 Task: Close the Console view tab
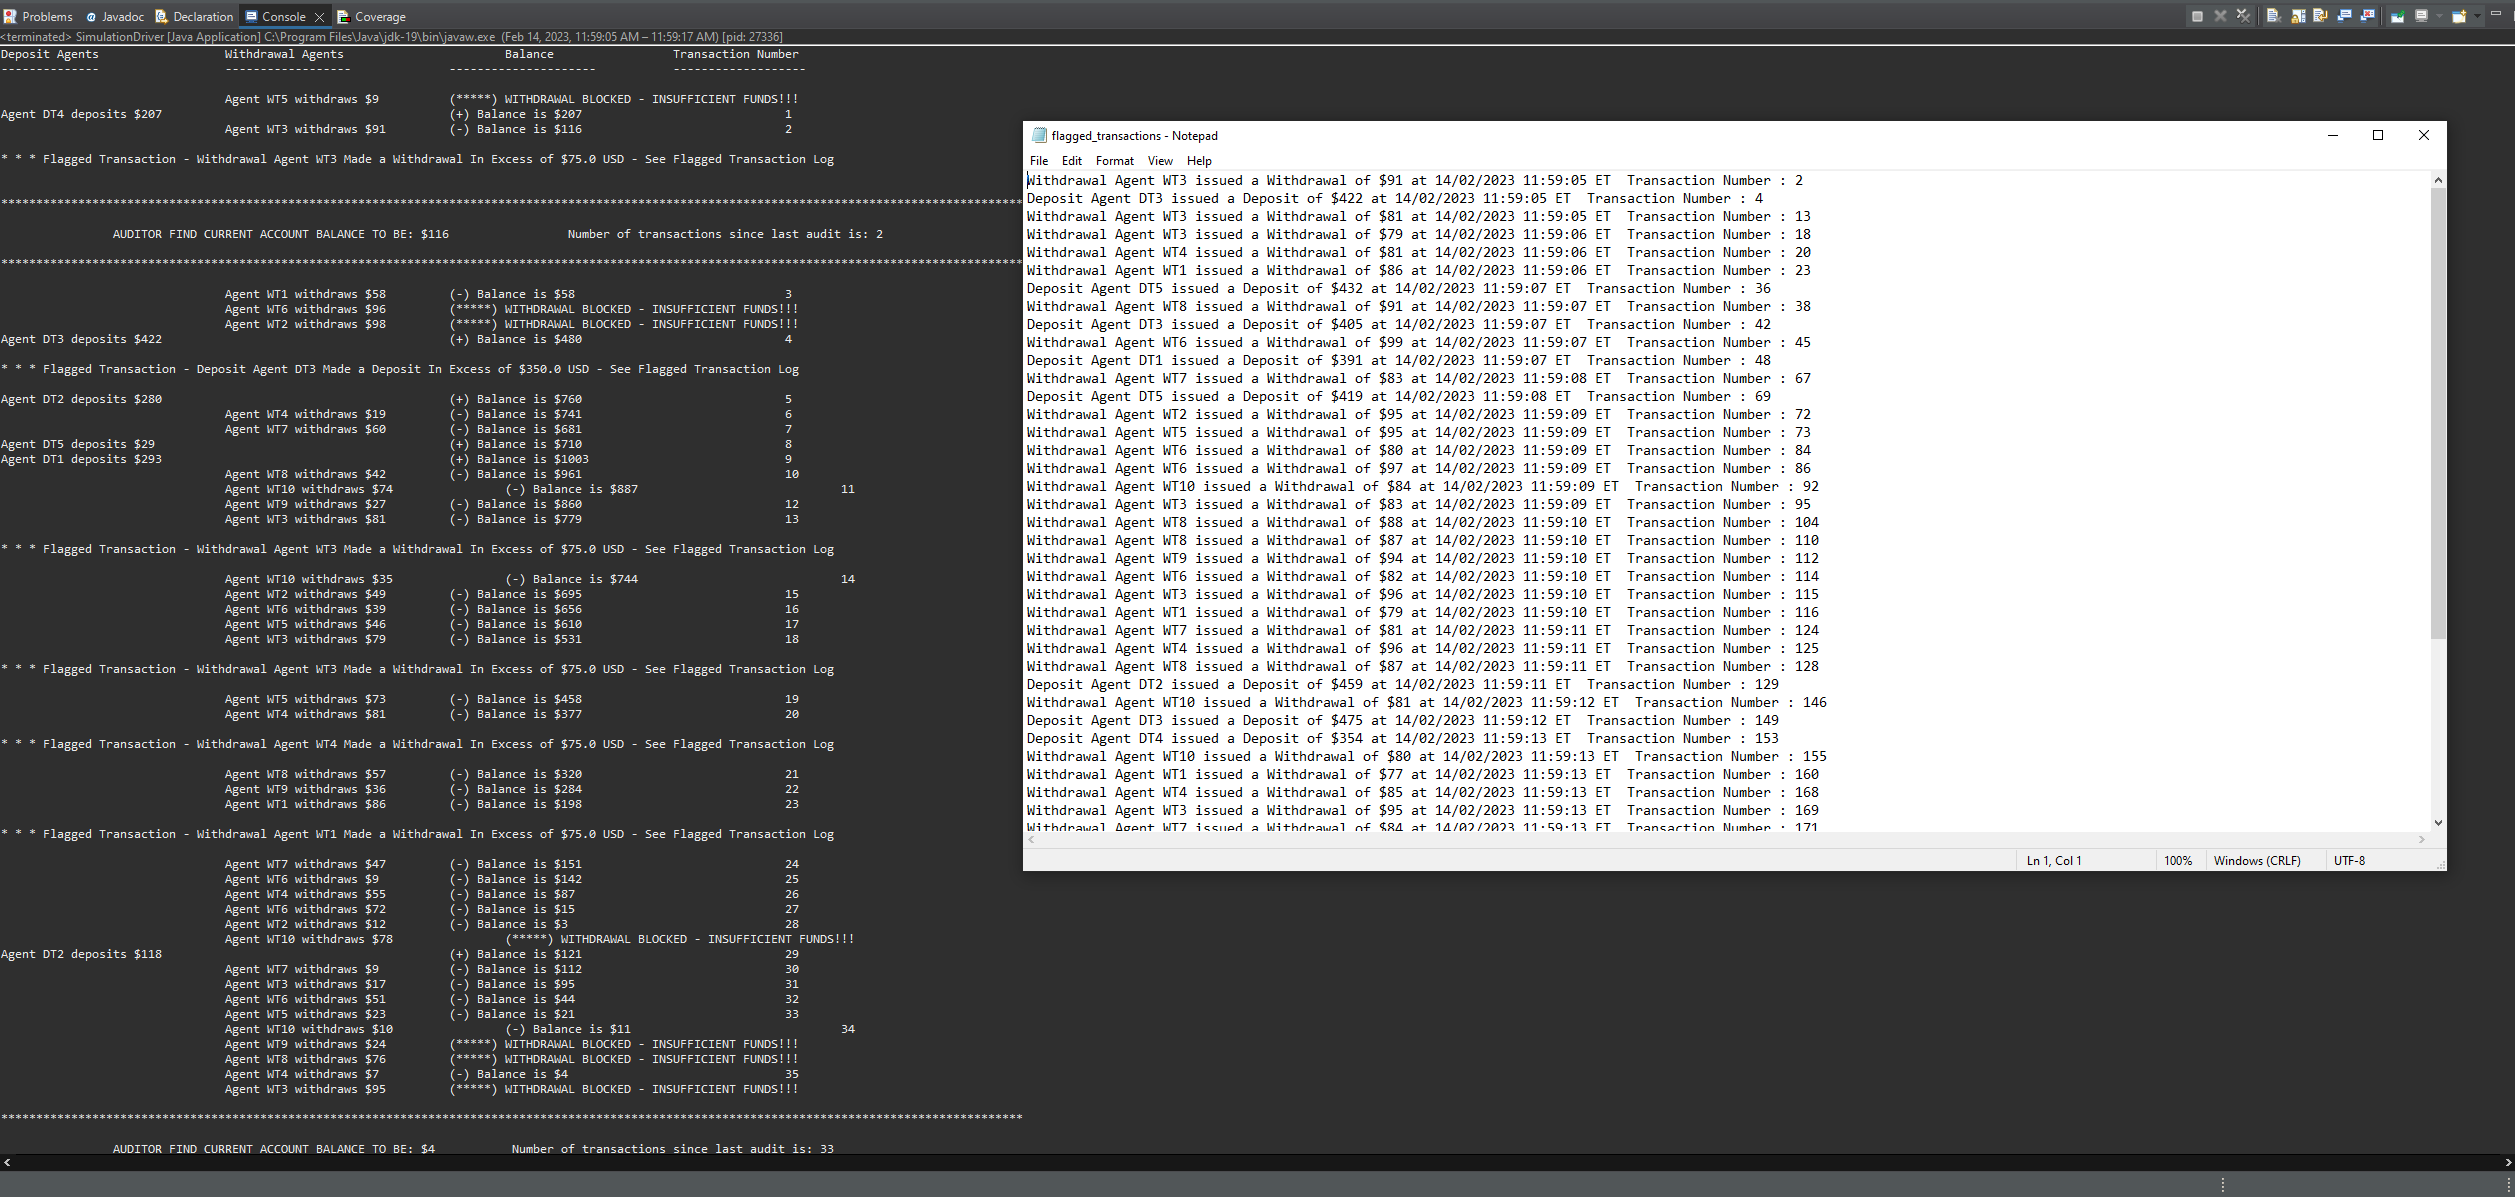319,17
